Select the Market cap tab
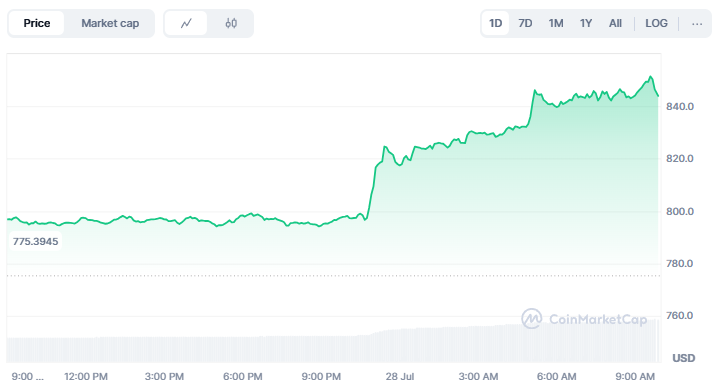 110,23
